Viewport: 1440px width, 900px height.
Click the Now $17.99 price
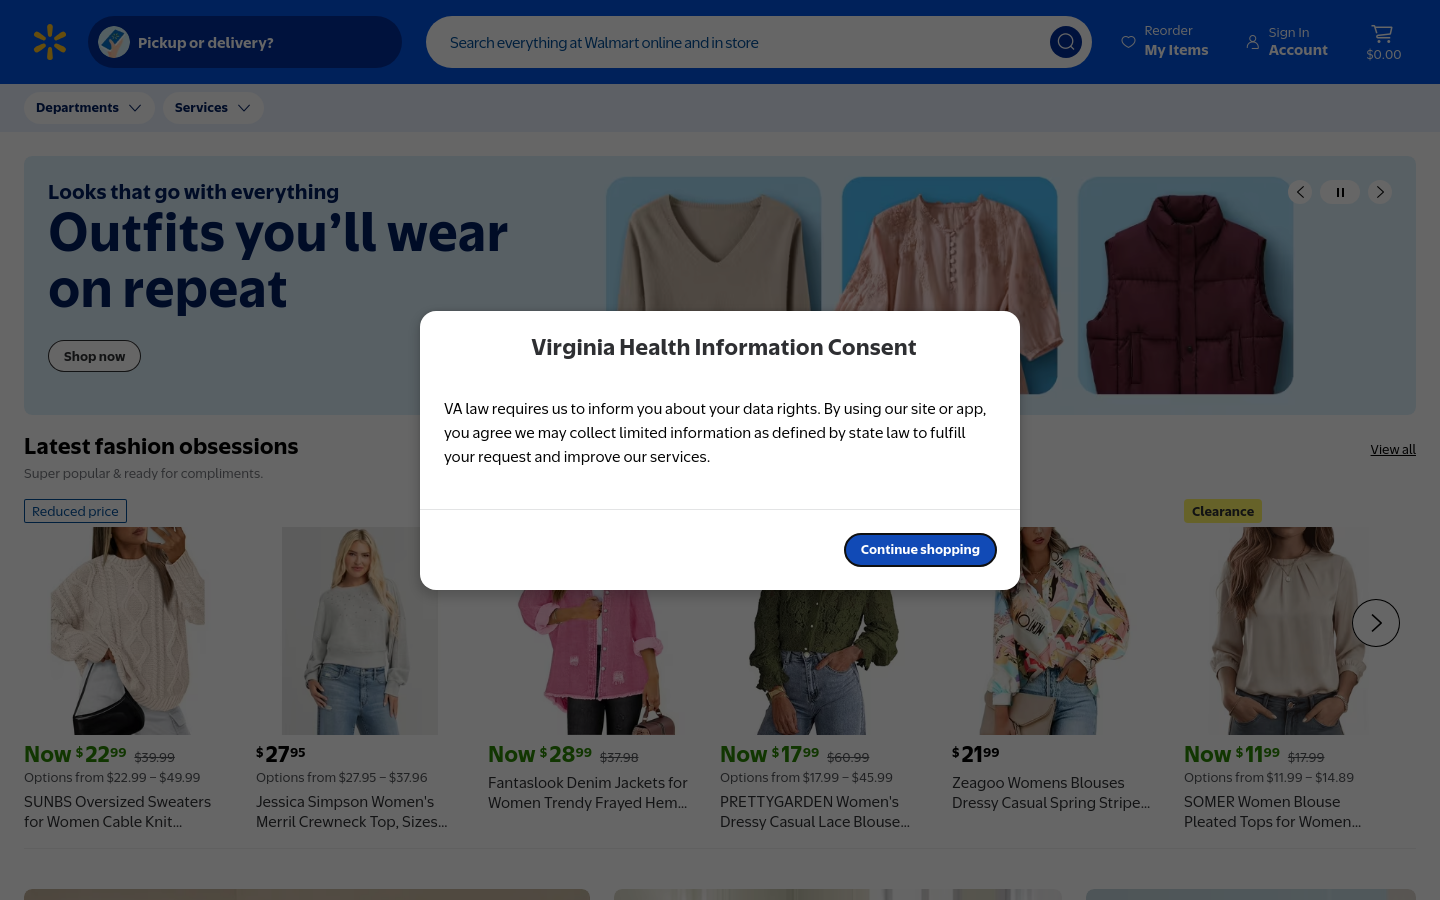point(770,754)
